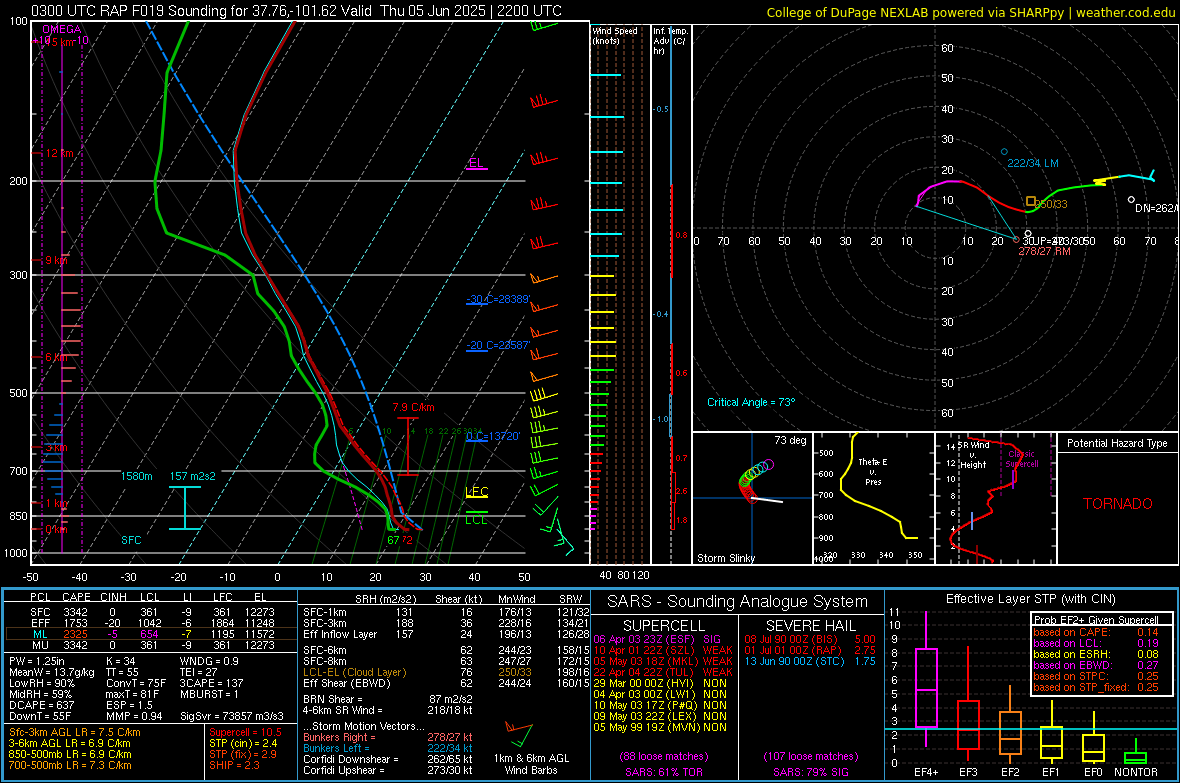Click the SARS - Sounding Analogue System heading
Screen dimensions: 1180x783
click(x=738, y=602)
